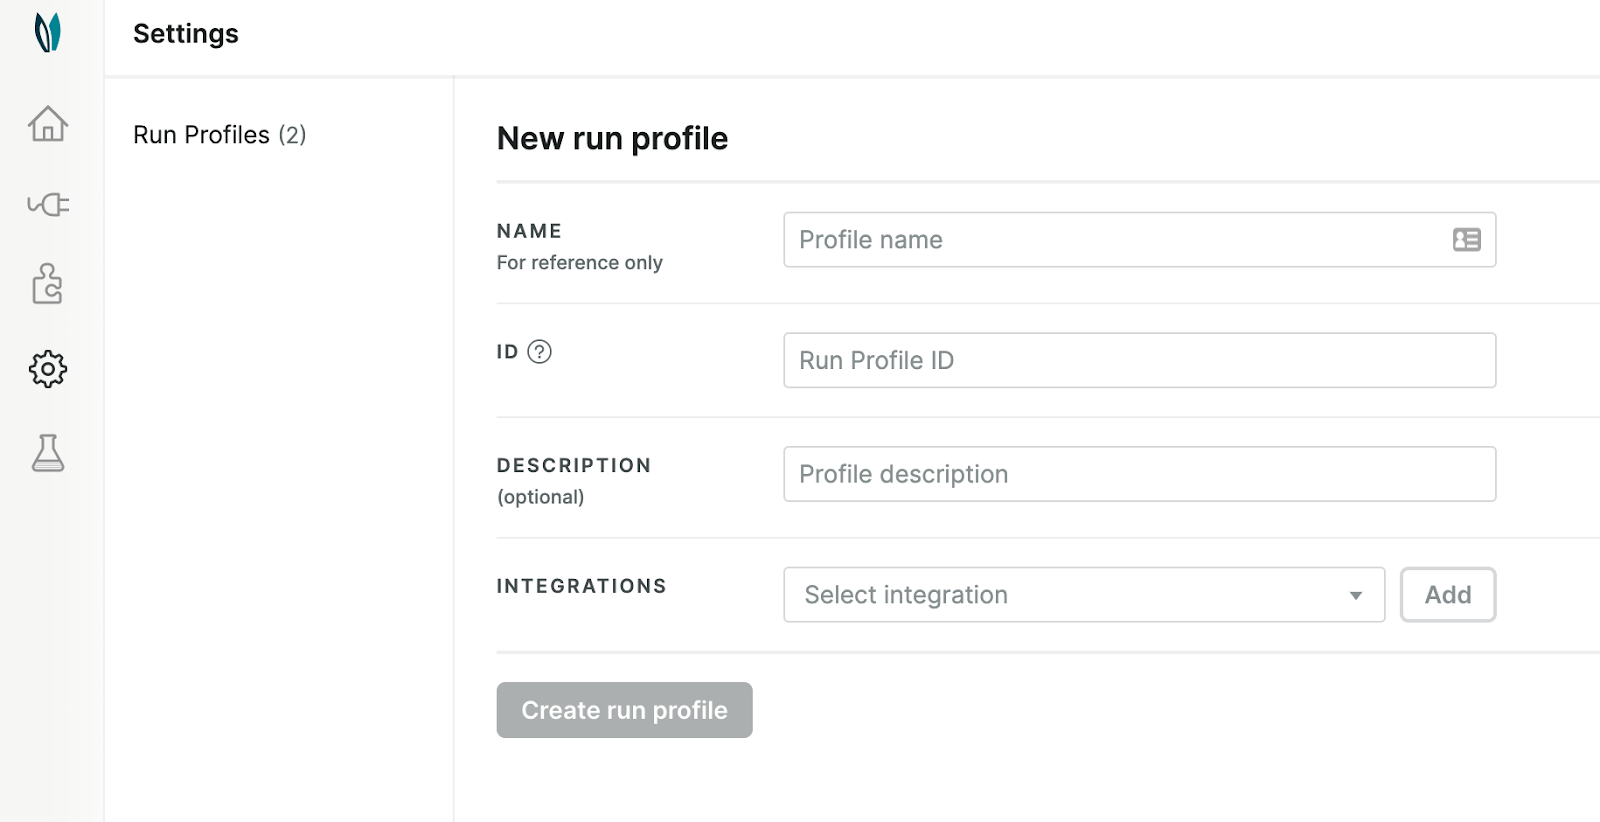
Task: Click the New run profile heading
Action: coord(612,138)
